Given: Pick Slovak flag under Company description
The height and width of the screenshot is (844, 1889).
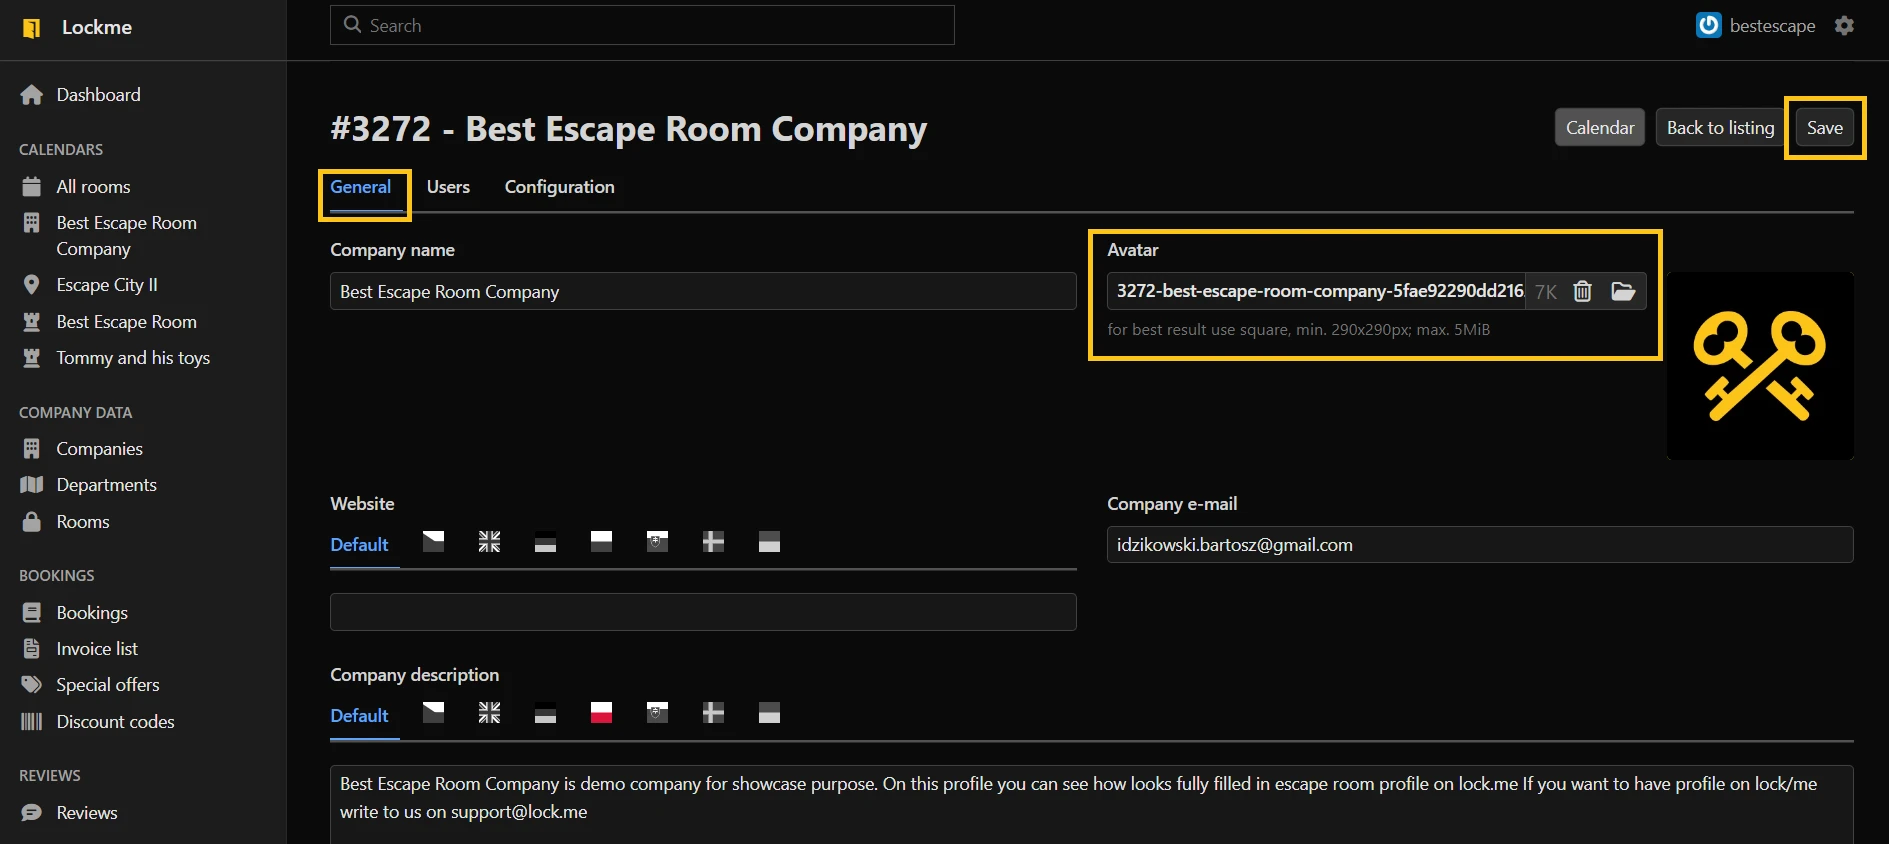Looking at the screenshot, I should (x=657, y=713).
